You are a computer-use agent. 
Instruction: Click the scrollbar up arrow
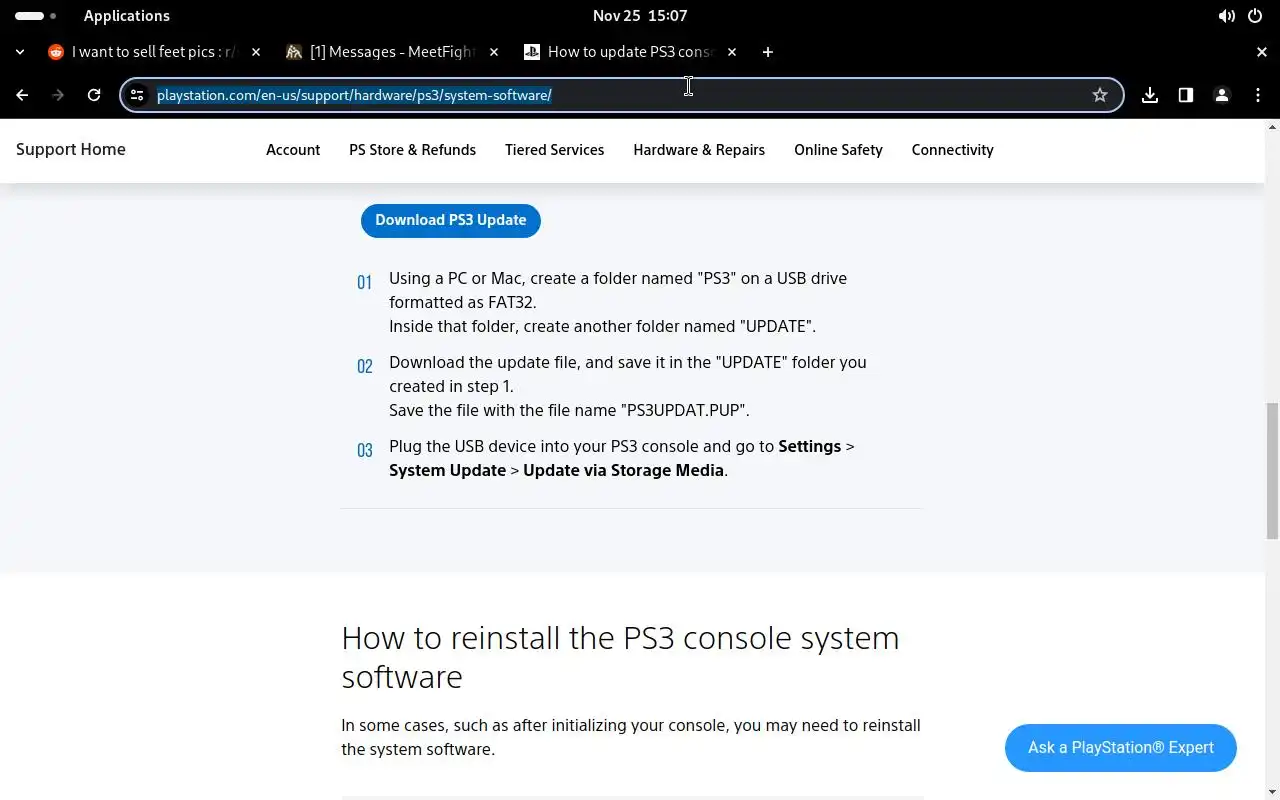click(x=1272, y=127)
